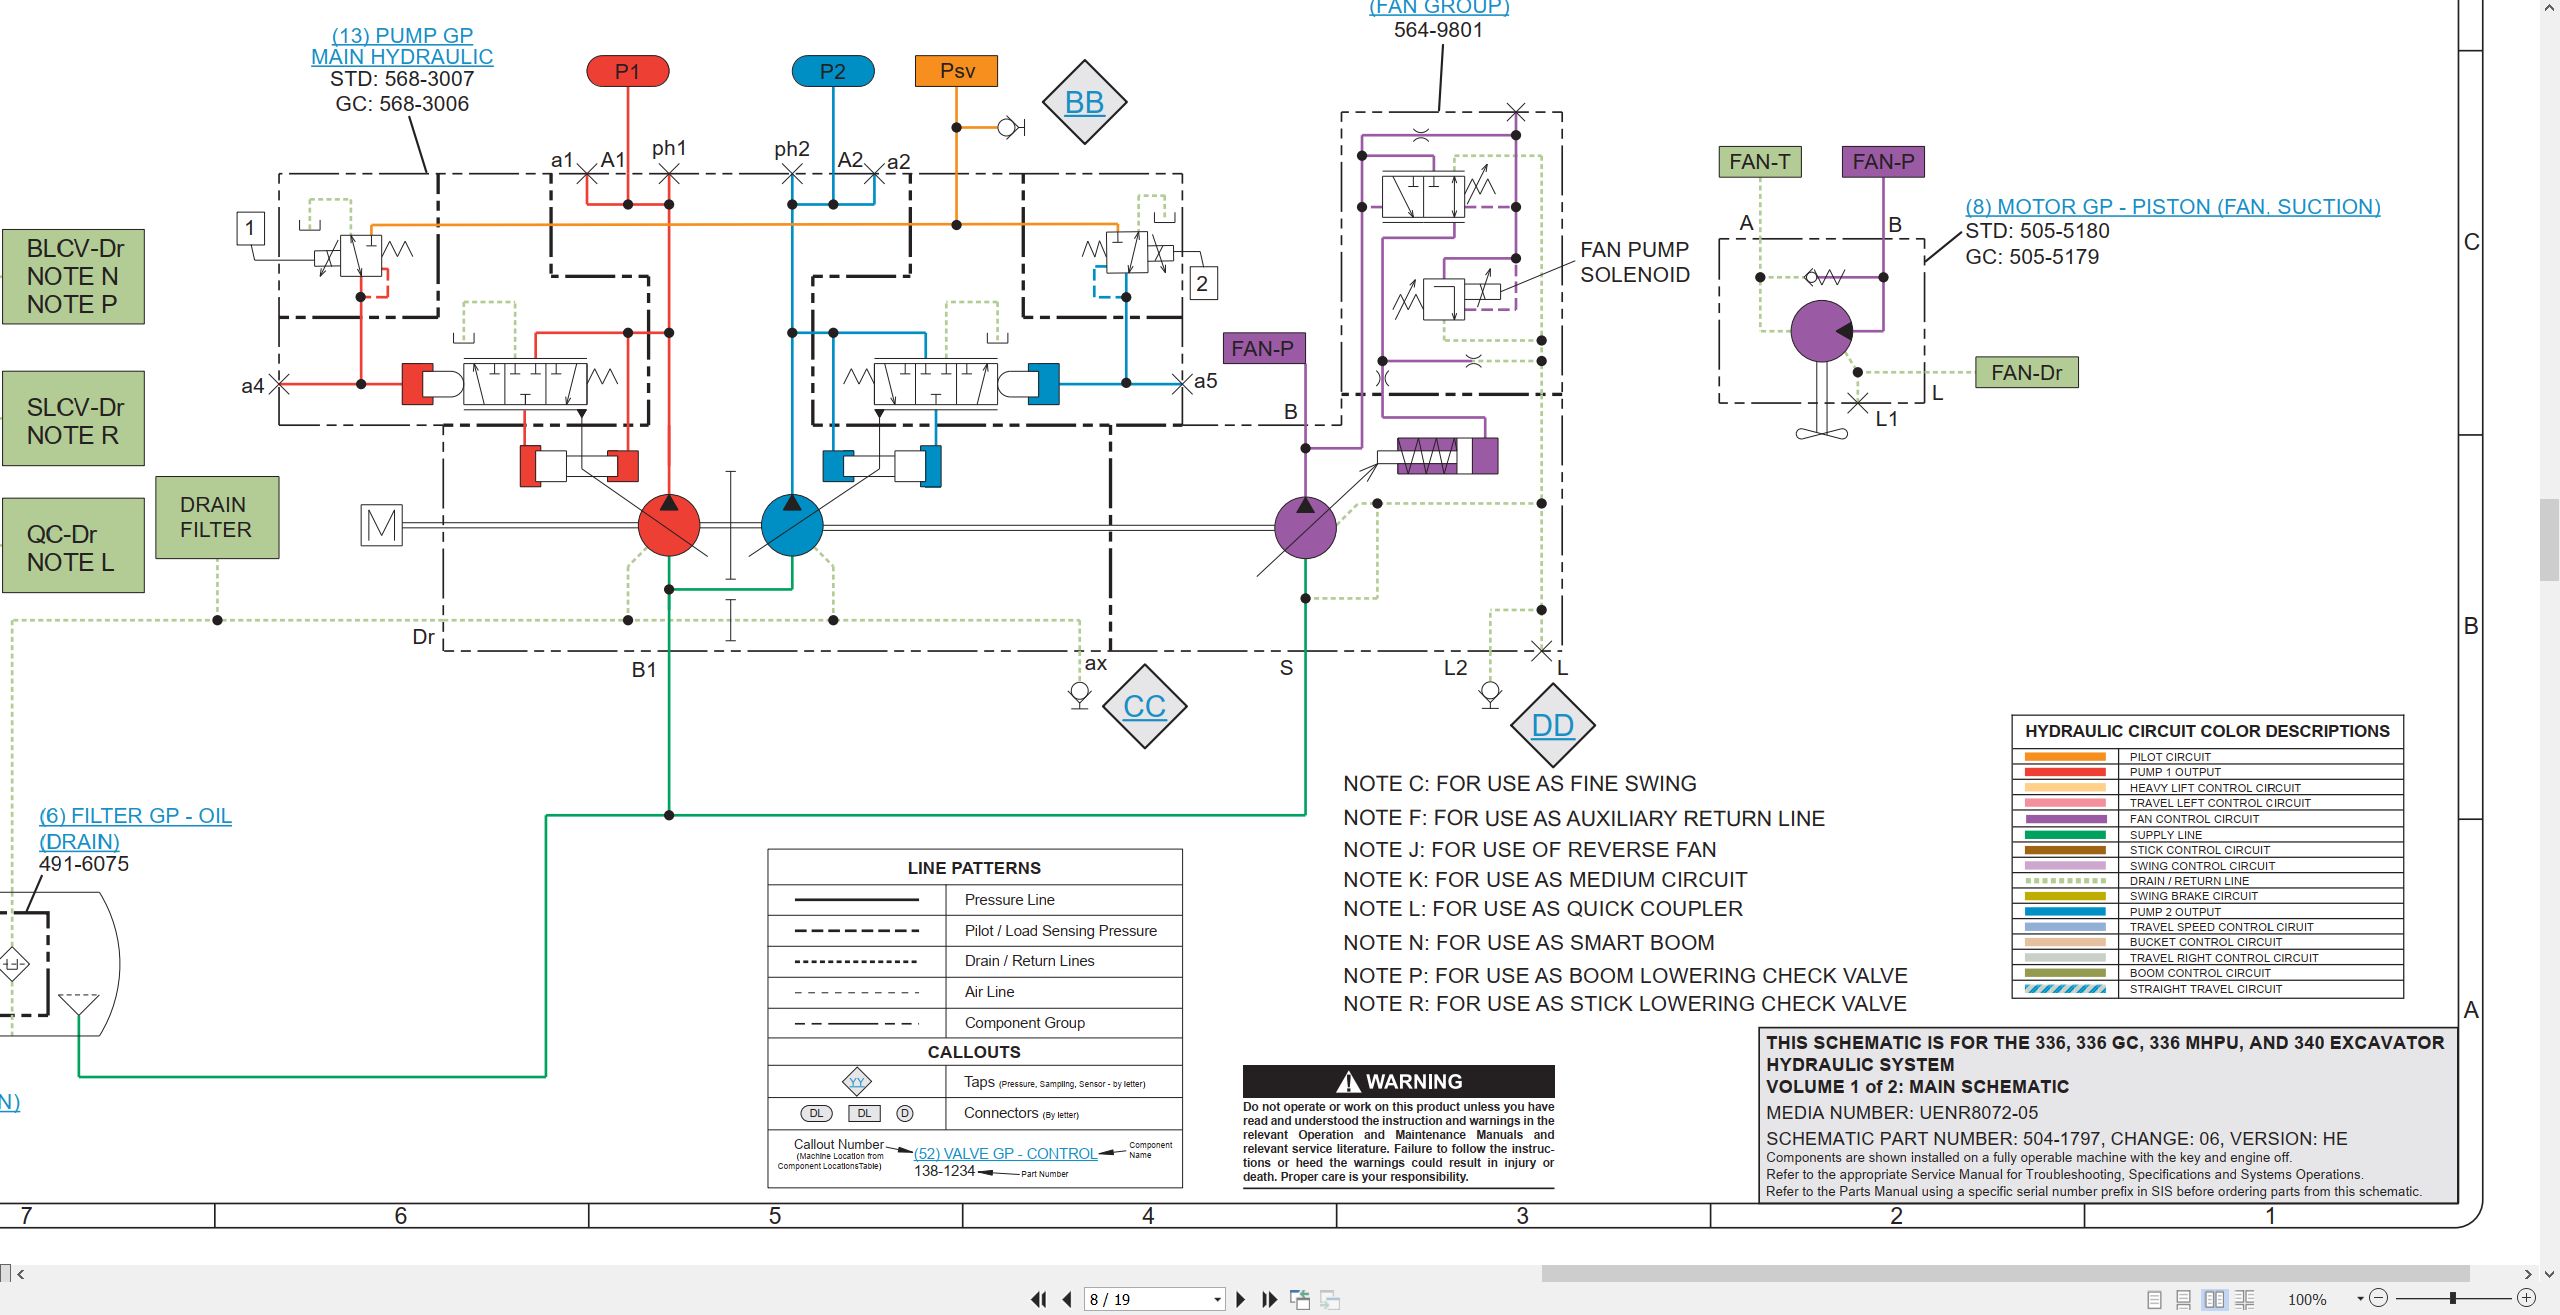The image size is (2560, 1315).
Task: Click the BLCV-Dr NOTE N NOTE P box
Action: click(73, 276)
